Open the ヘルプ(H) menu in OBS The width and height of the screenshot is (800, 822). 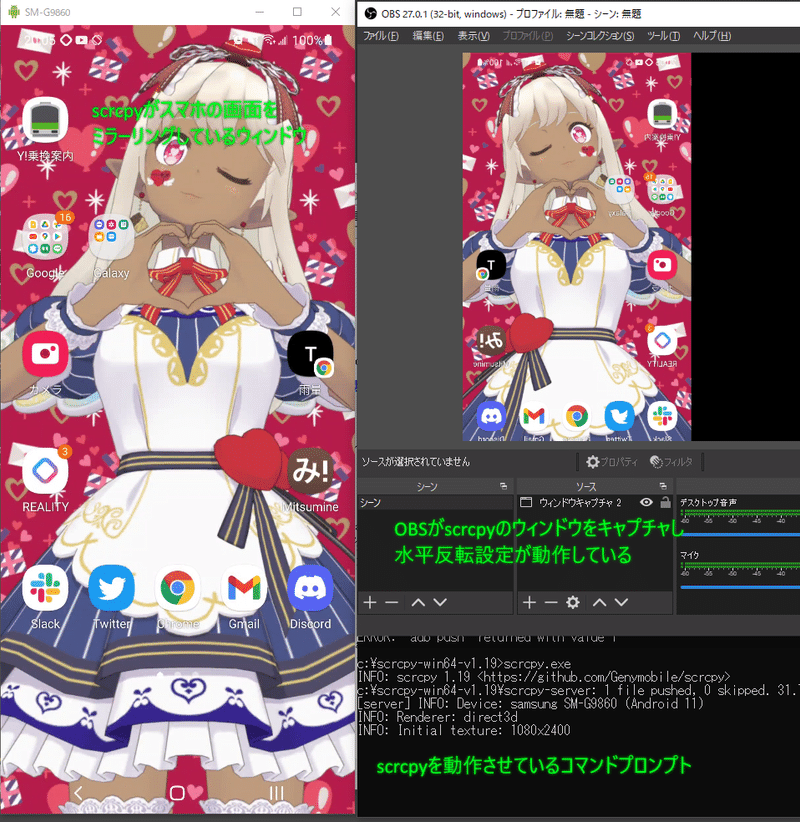click(x=712, y=36)
